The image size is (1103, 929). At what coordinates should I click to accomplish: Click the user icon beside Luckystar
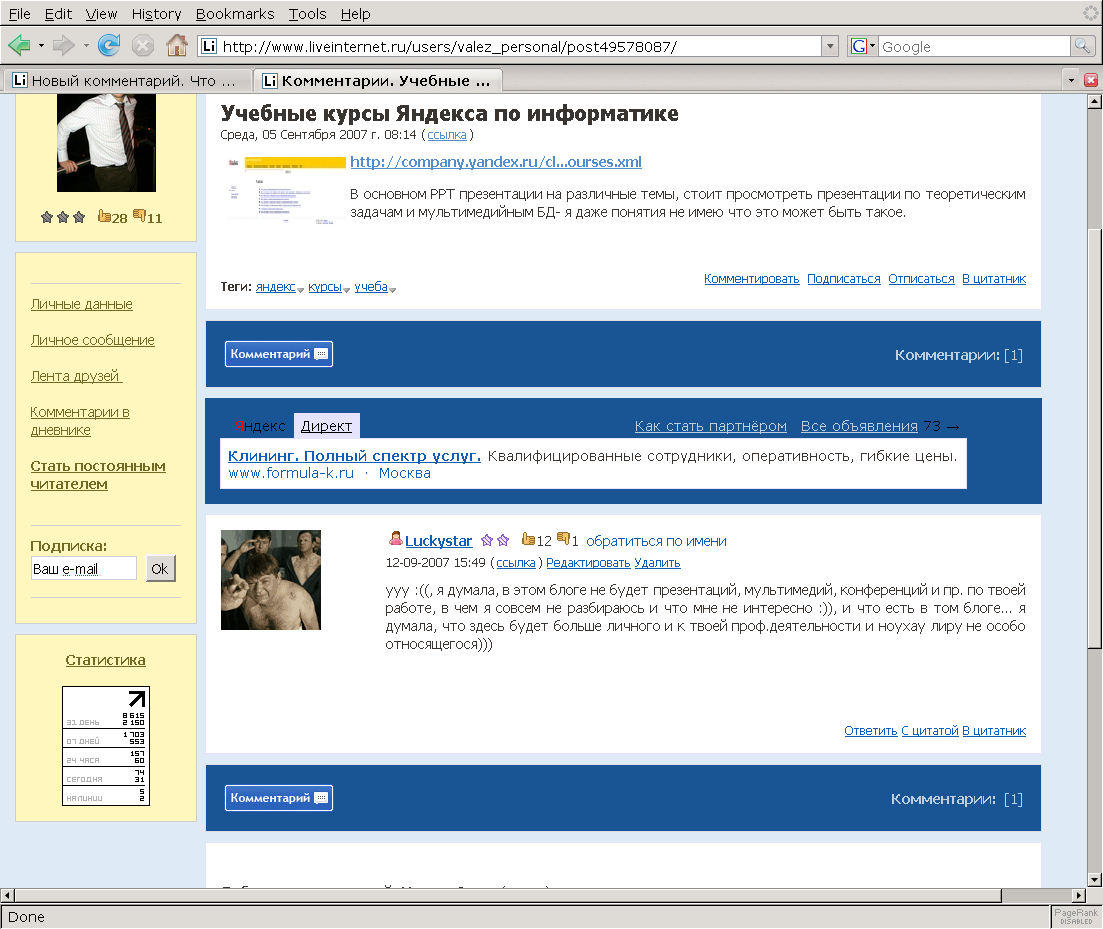[395, 539]
